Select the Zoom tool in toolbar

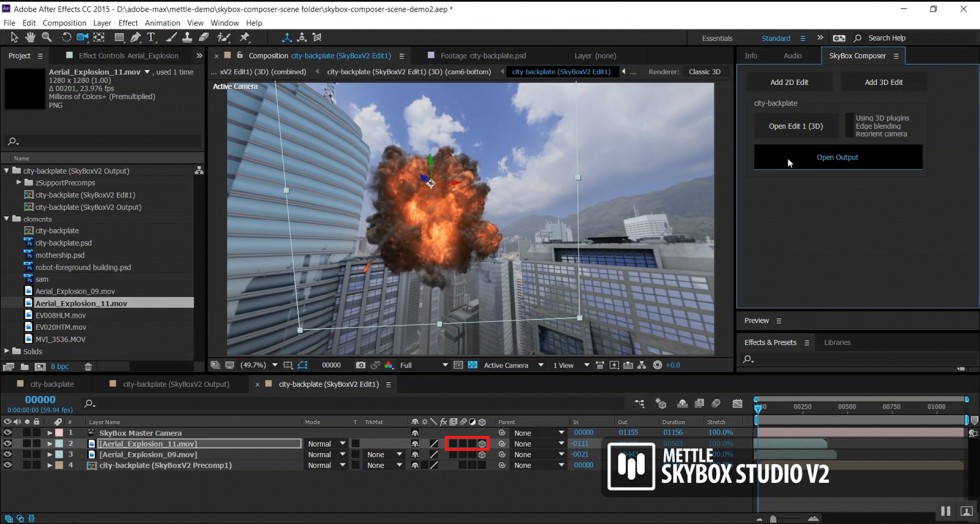(x=46, y=38)
